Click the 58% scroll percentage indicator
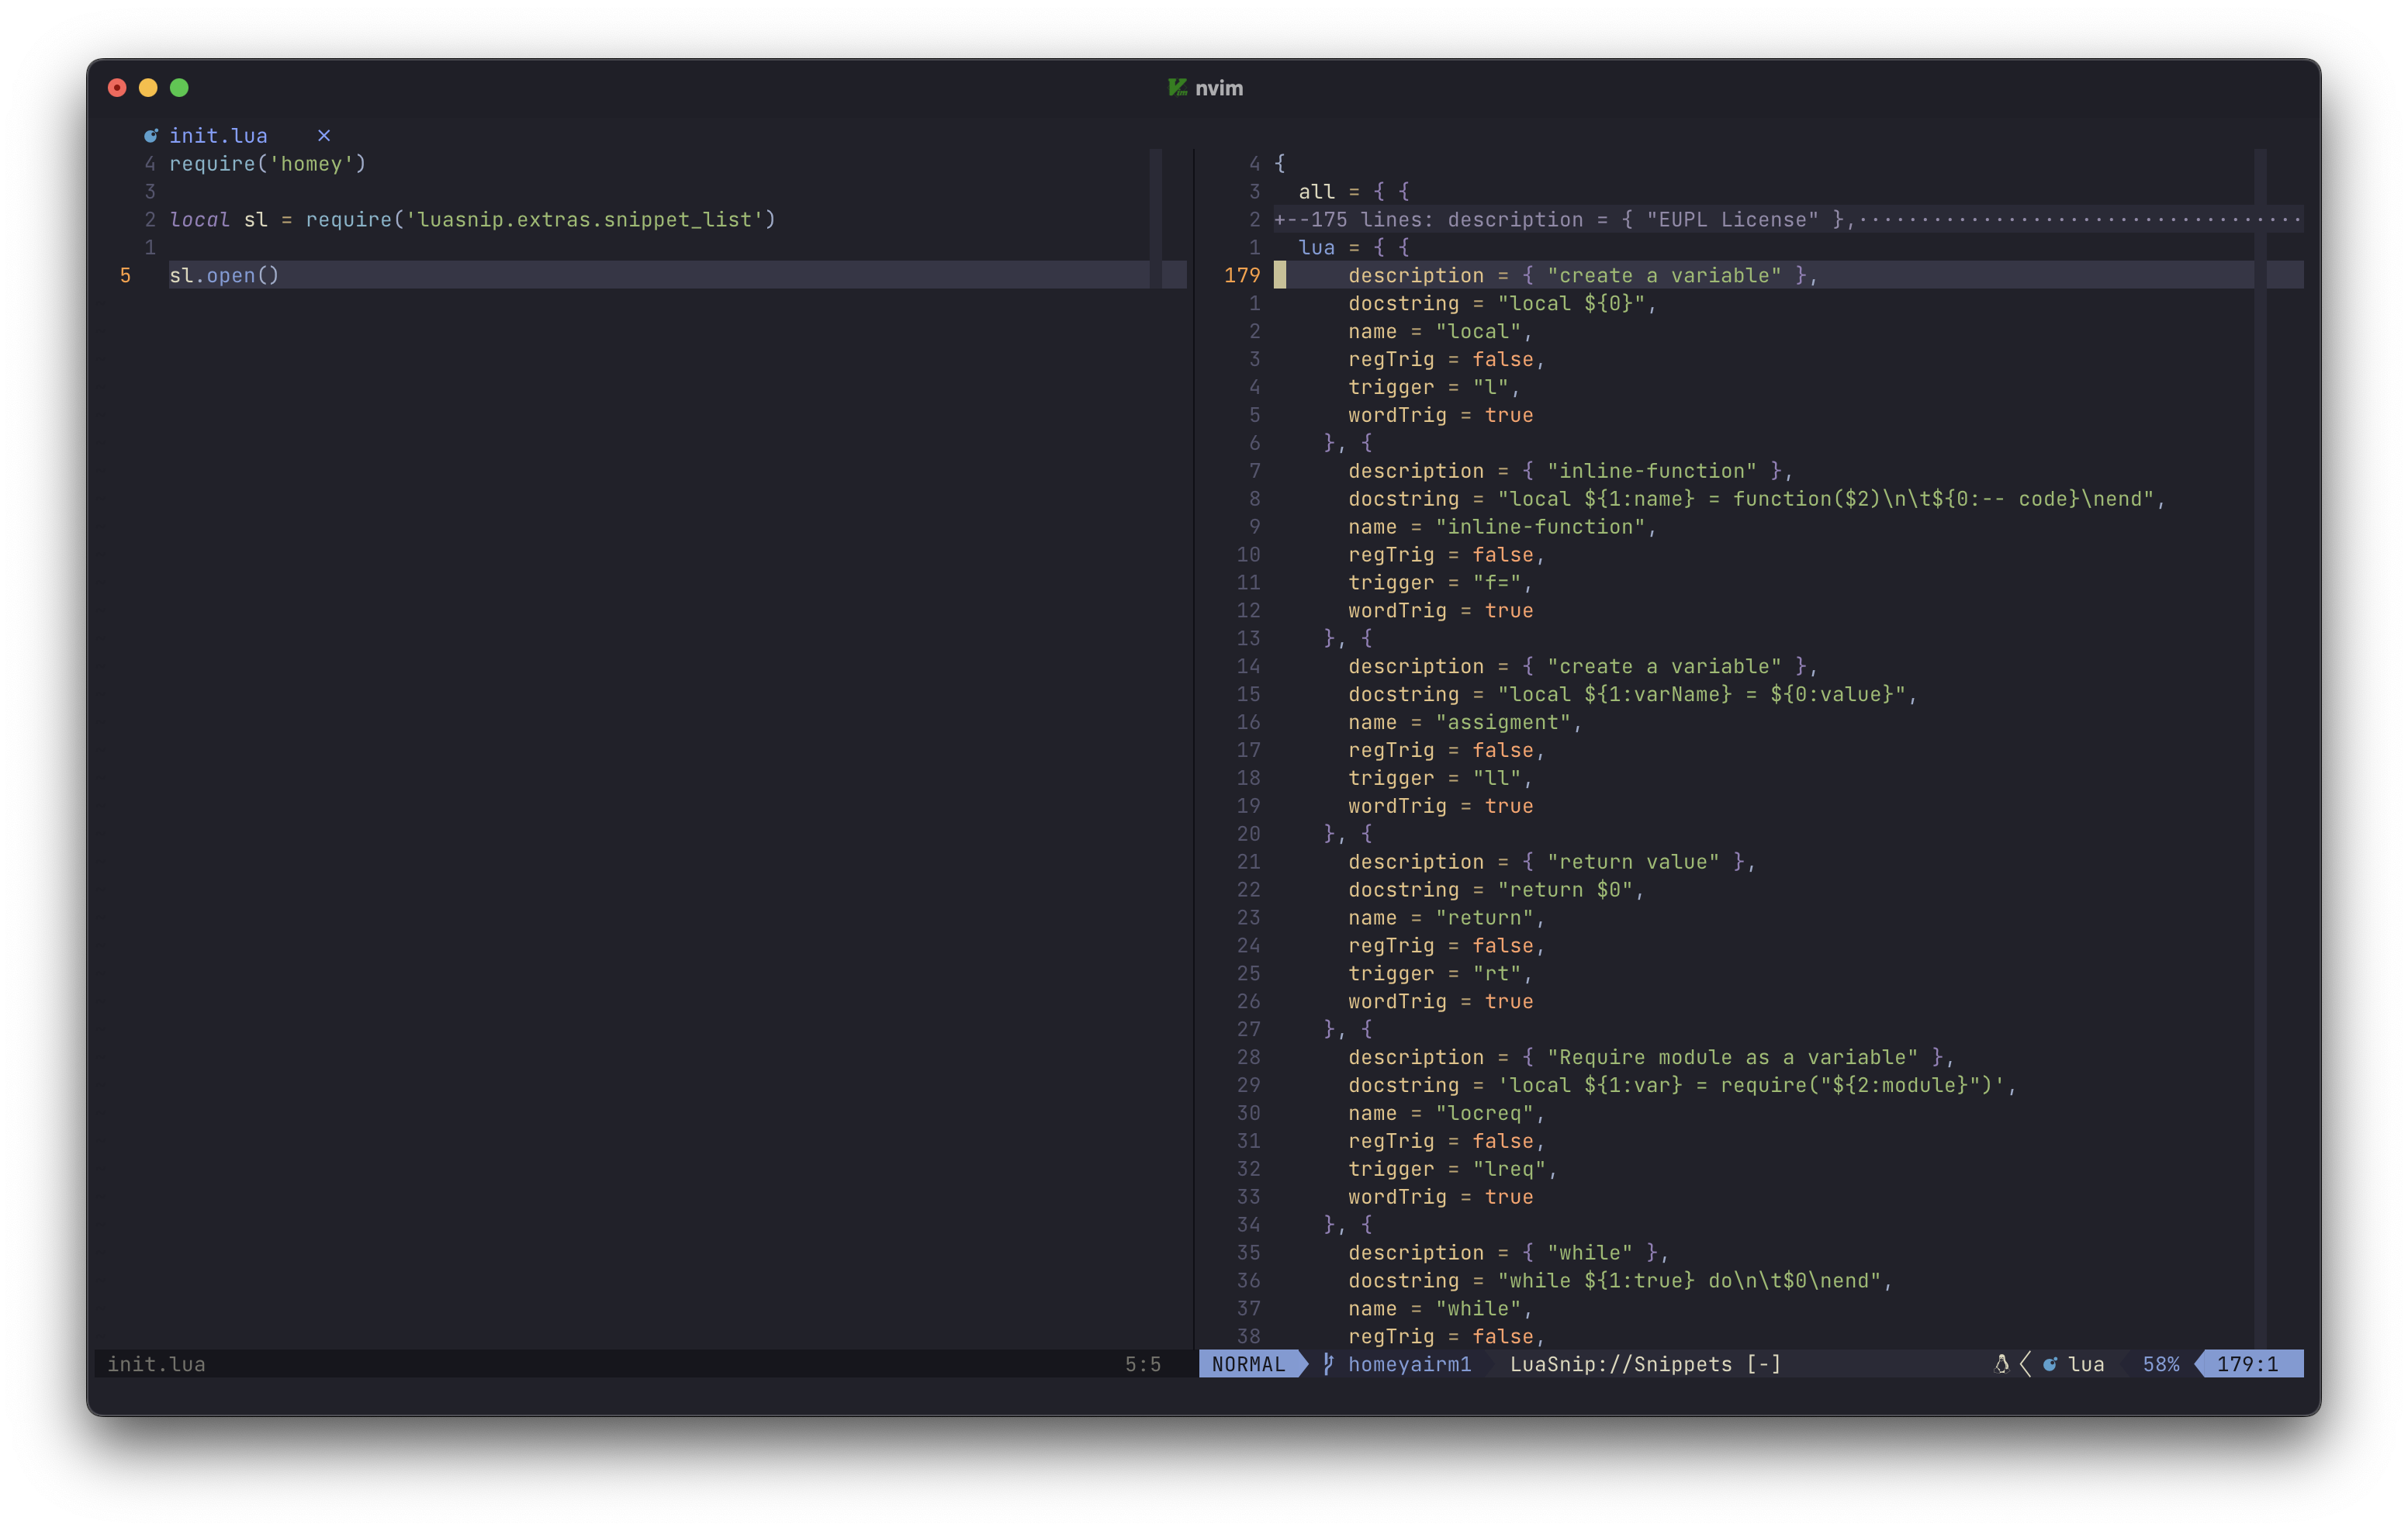This screenshot has height=1531, width=2408. point(2161,1364)
